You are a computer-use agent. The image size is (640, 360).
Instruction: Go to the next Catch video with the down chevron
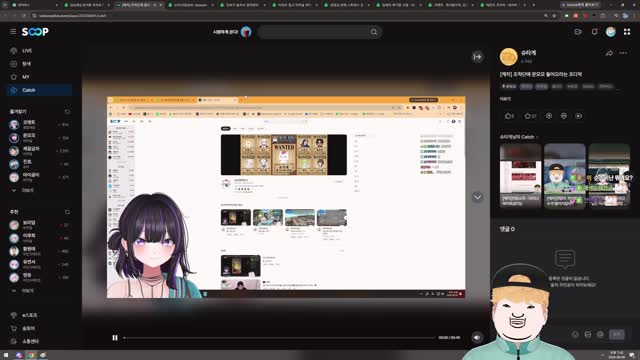pos(477,197)
